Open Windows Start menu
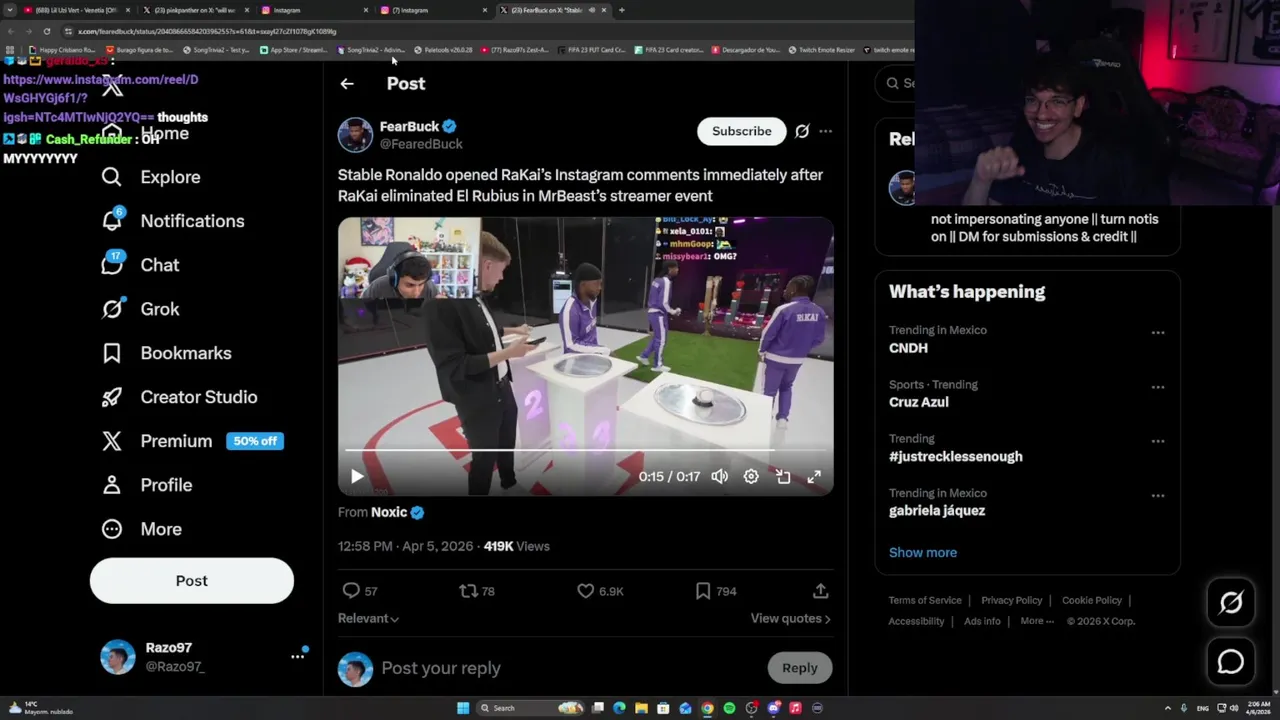This screenshot has width=1280, height=720. click(463, 708)
